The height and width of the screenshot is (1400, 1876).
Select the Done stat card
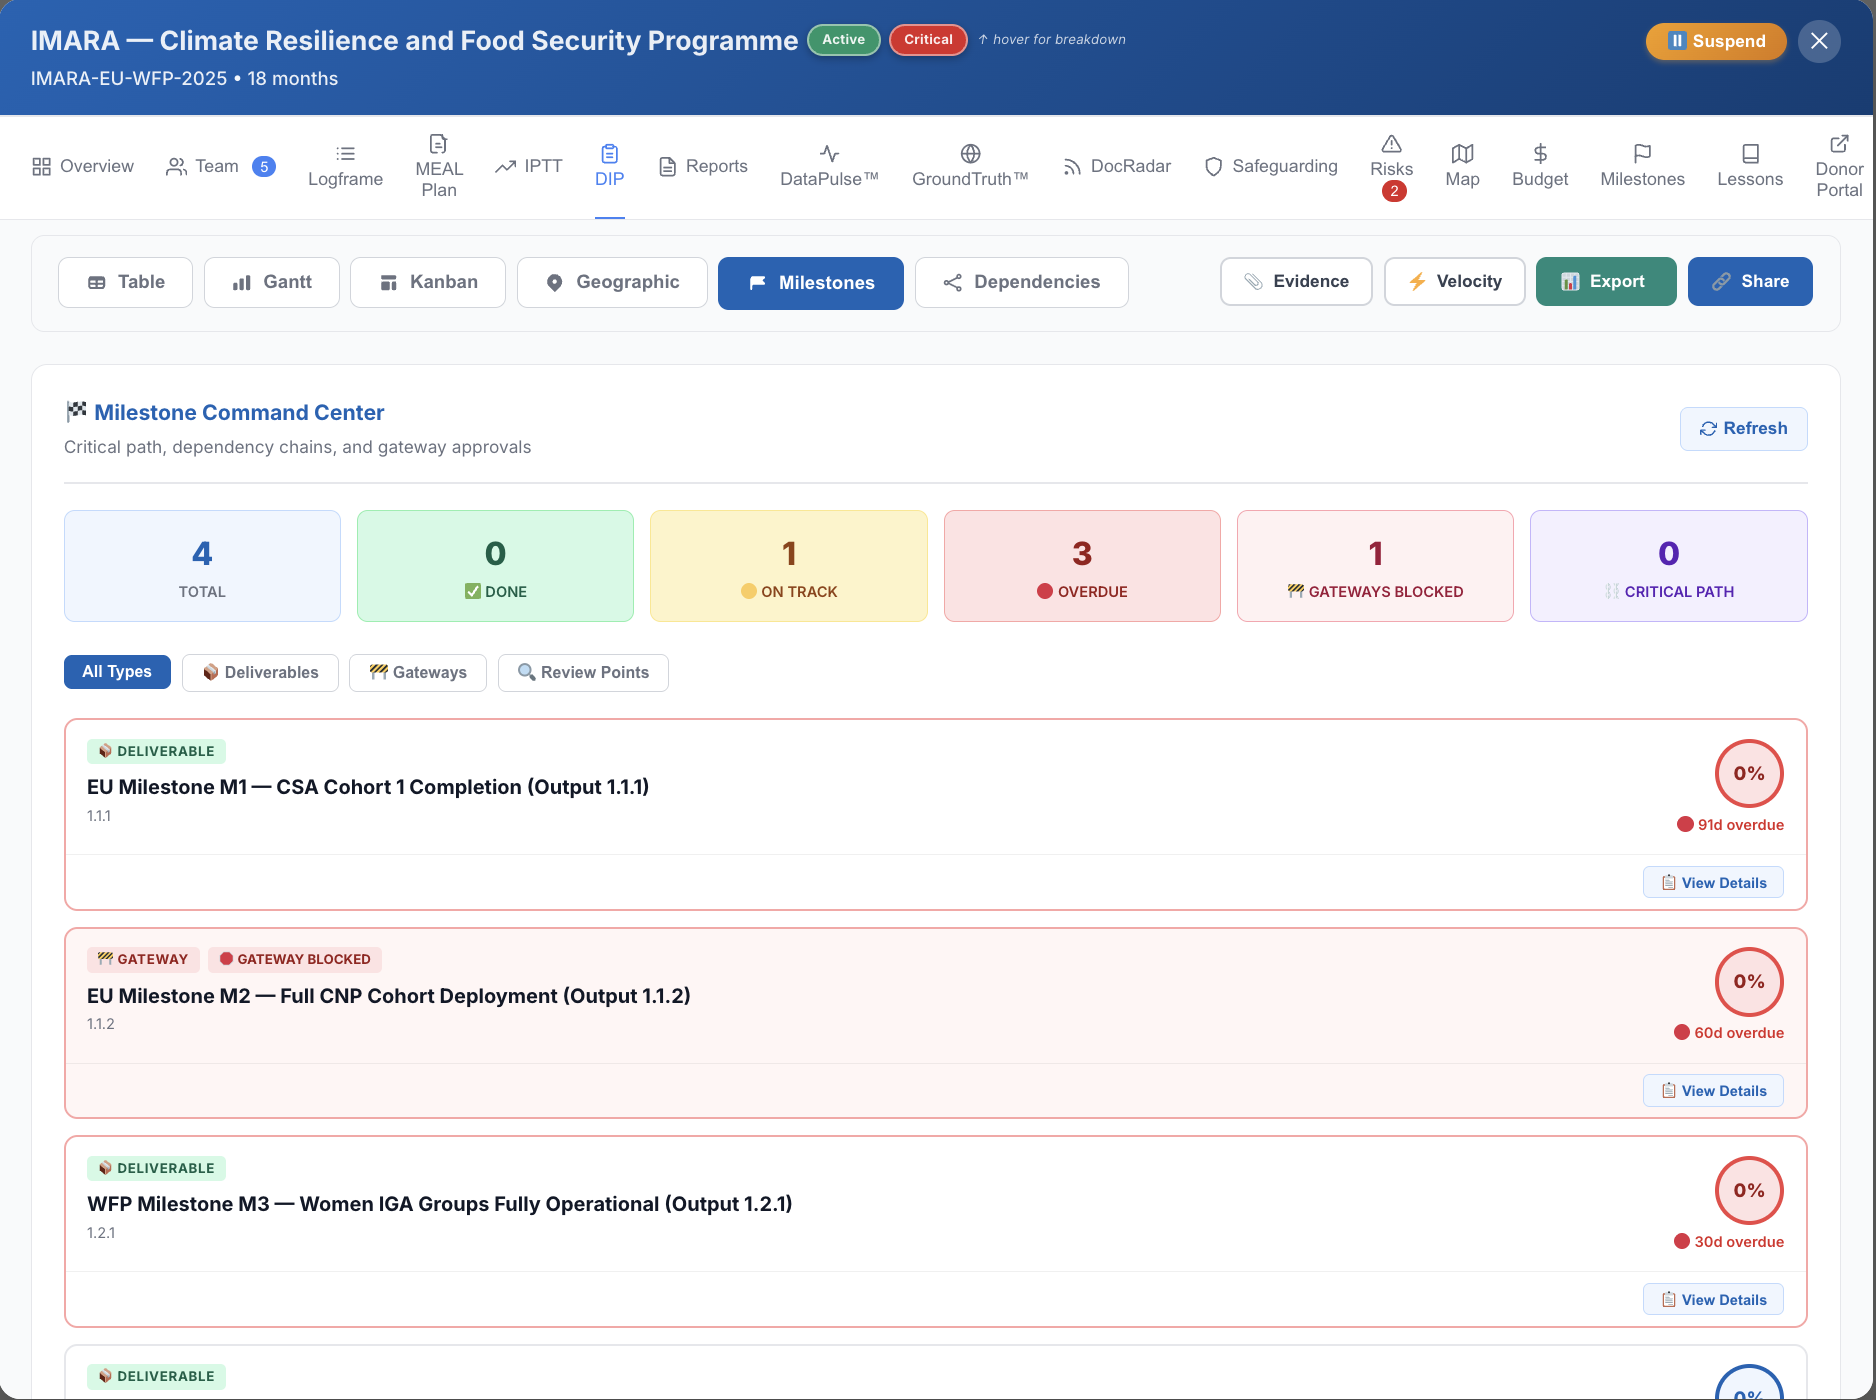click(495, 566)
